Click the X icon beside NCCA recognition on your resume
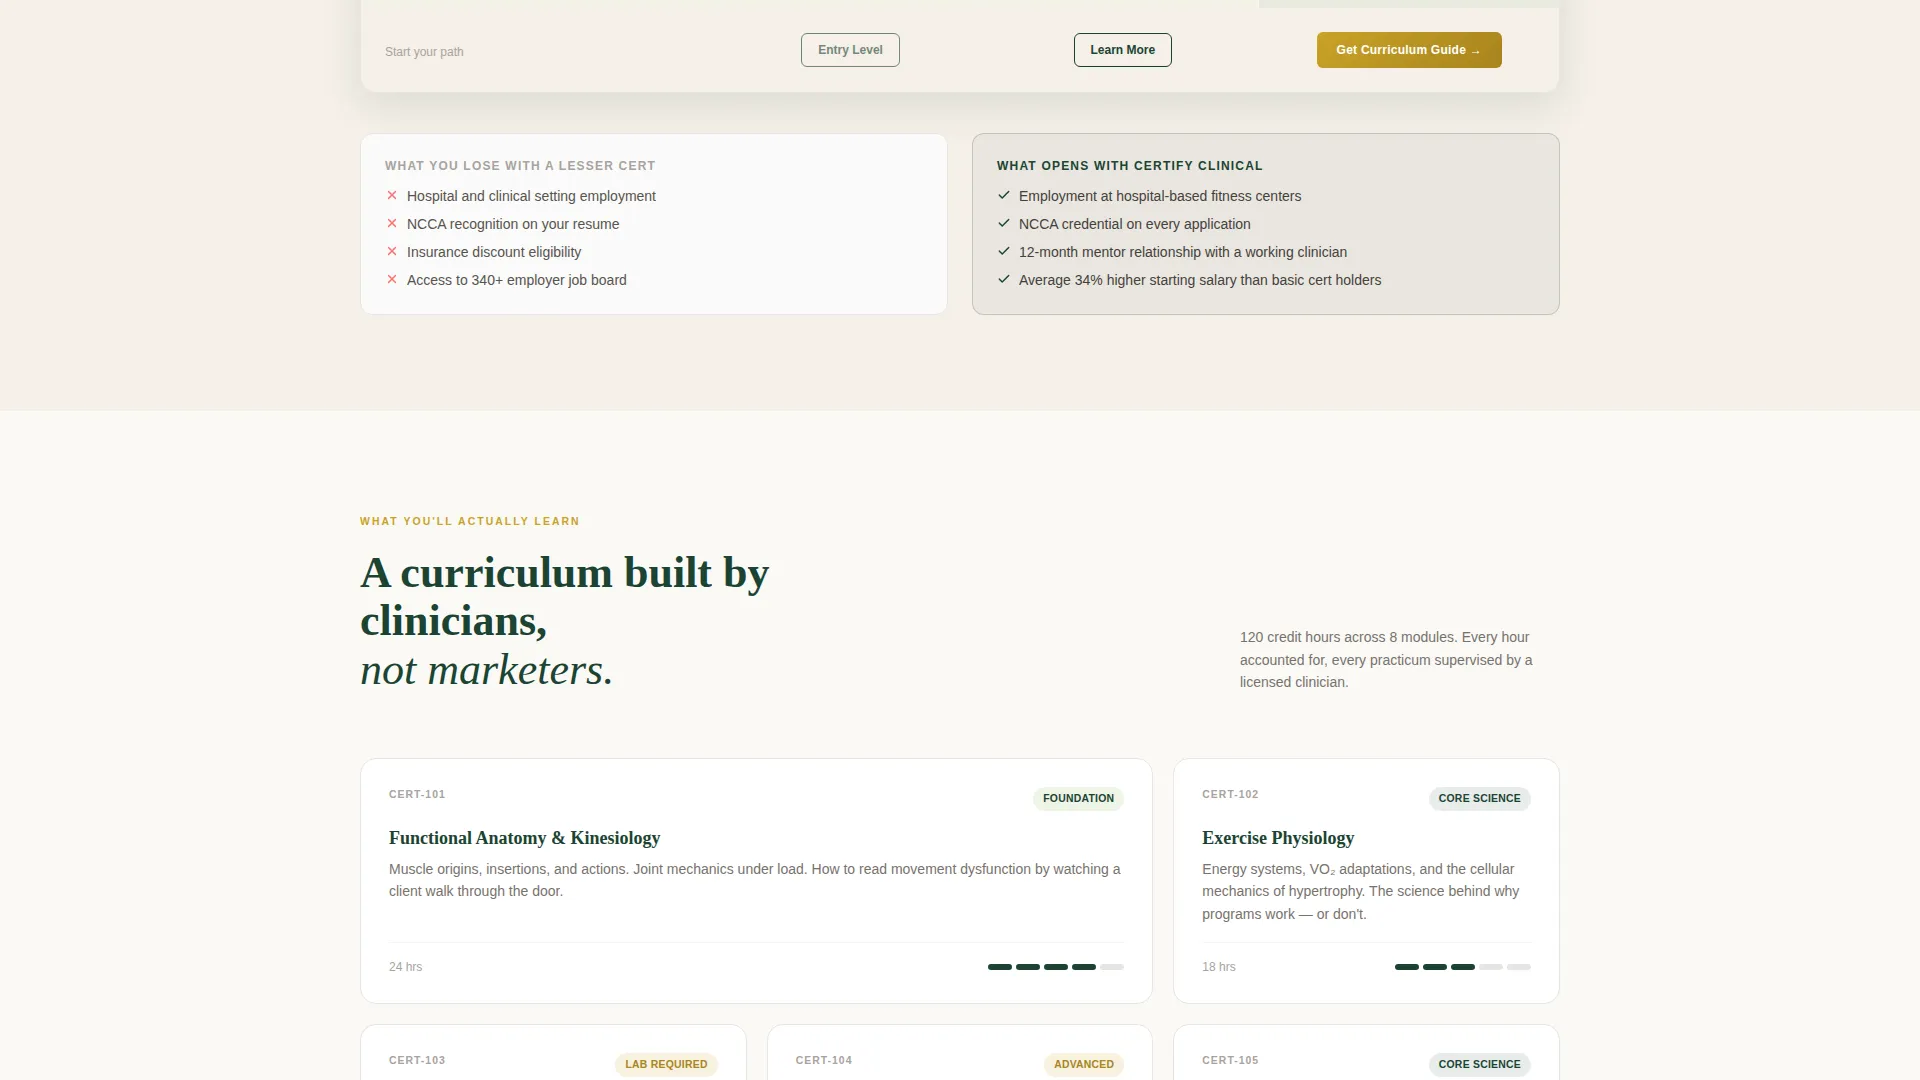Viewport: 1920px width, 1080px height. coord(392,224)
